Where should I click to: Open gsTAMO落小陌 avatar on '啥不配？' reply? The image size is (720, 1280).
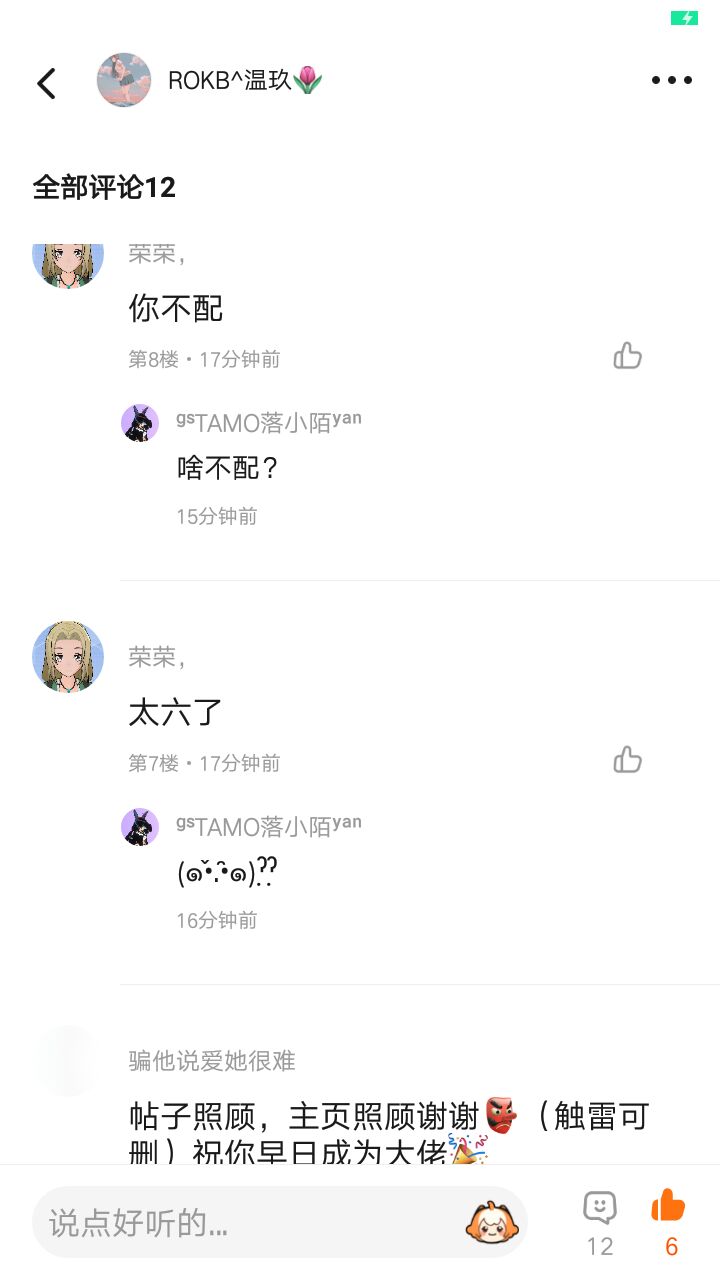(140, 422)
